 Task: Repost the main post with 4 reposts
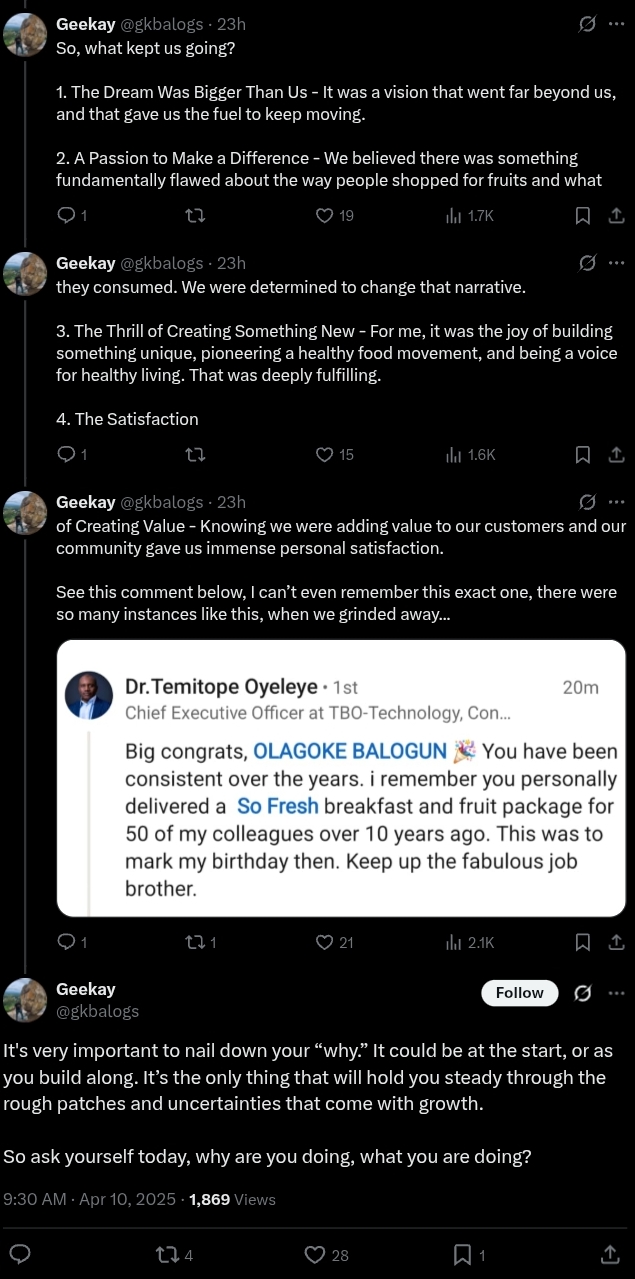176,1254
